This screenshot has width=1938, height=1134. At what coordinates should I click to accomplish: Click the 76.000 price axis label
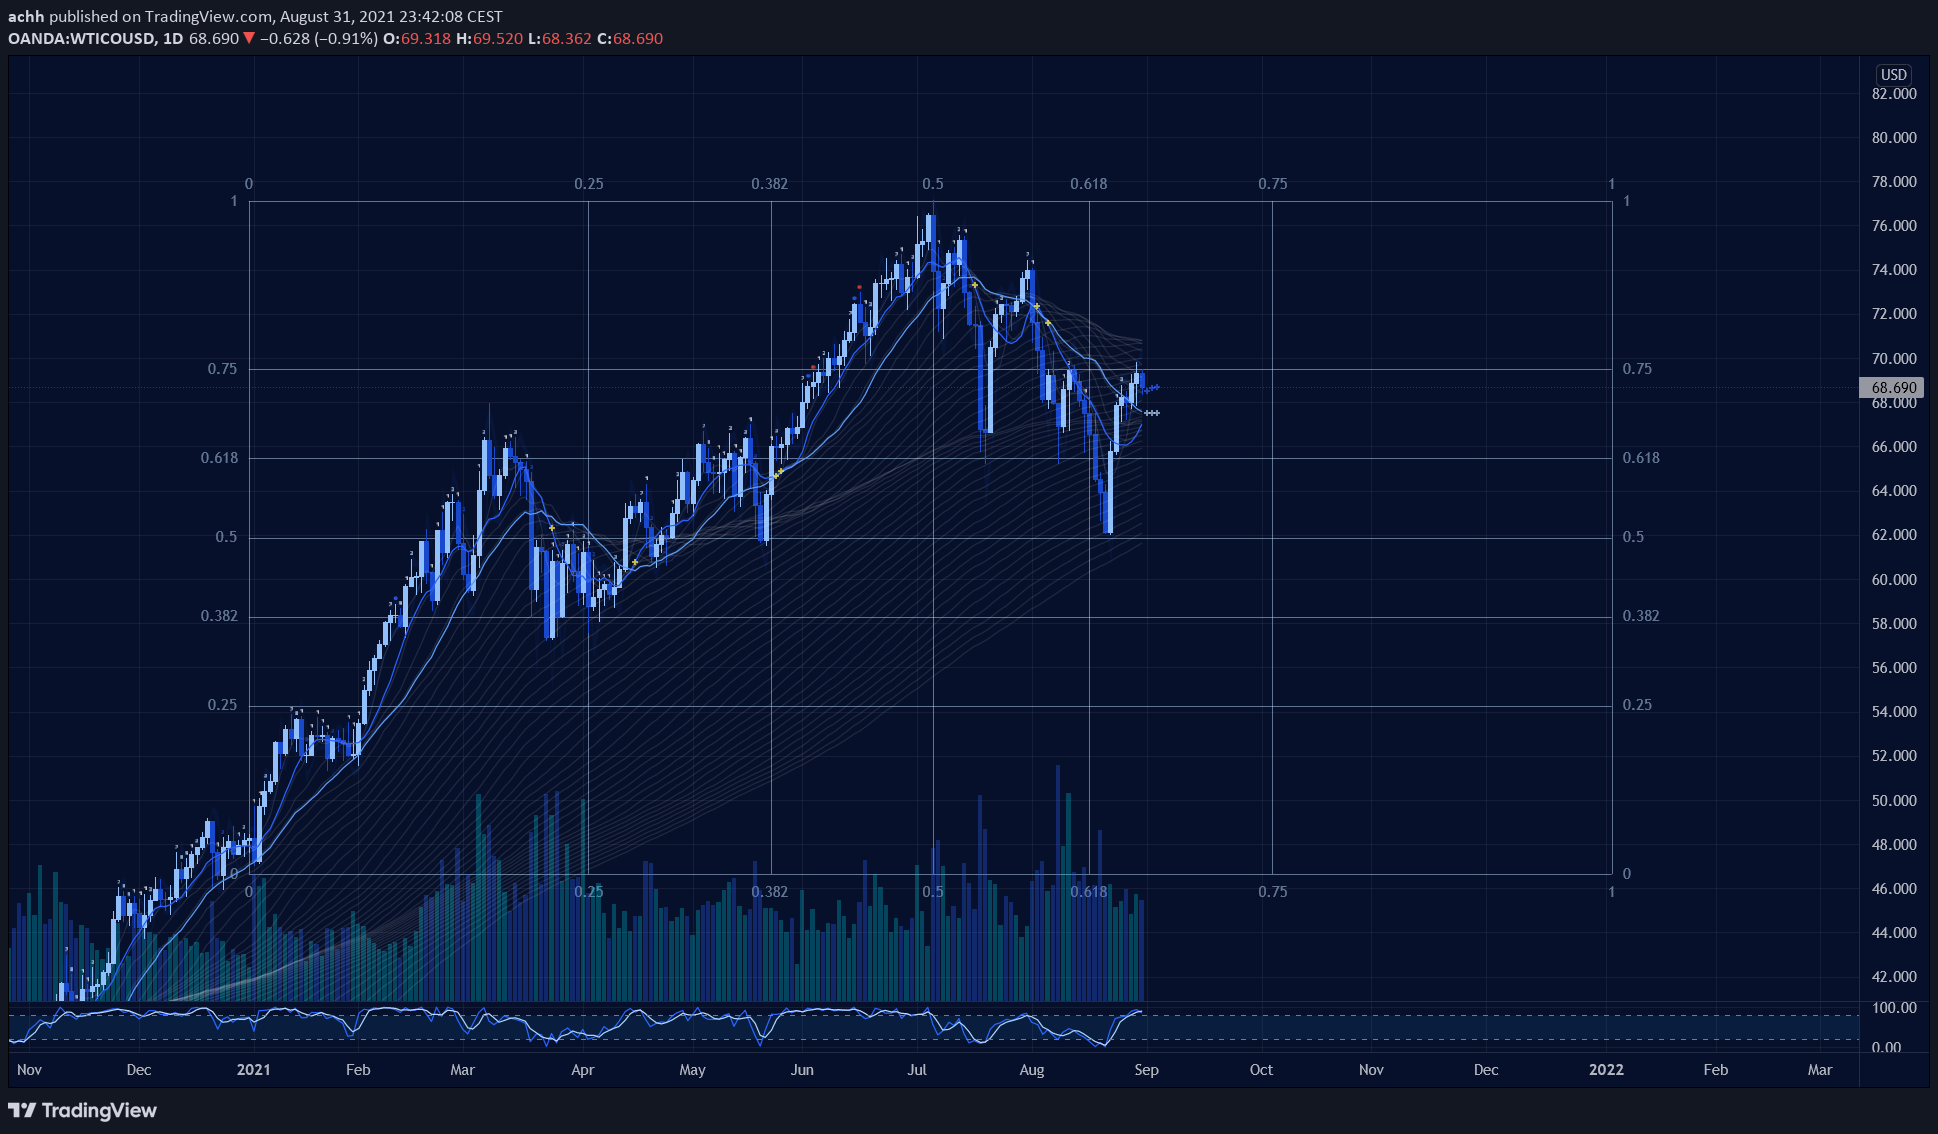(1894, 225)
